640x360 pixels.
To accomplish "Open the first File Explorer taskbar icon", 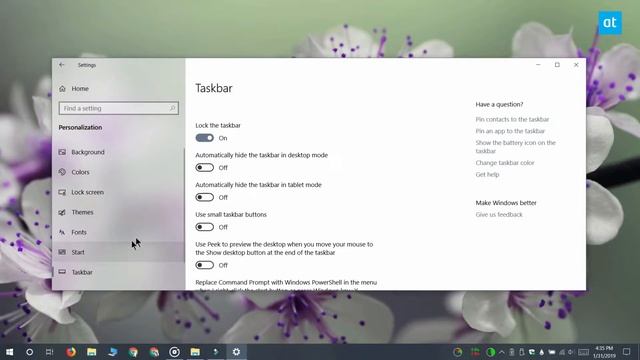I will tap(91, 352).
